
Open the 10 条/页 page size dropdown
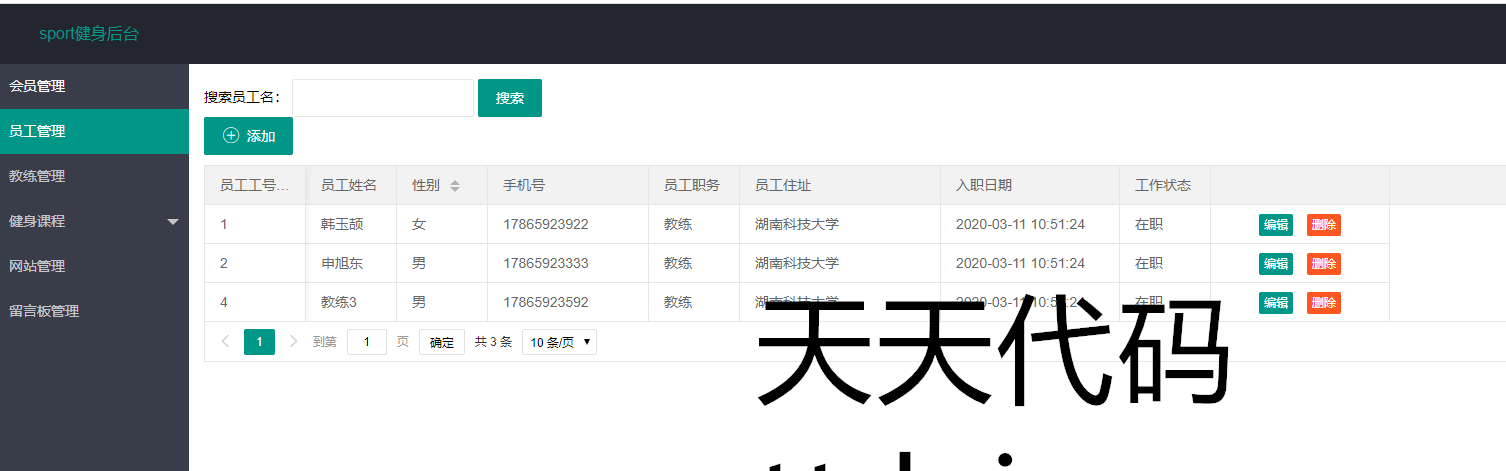(x=559, y=342)
